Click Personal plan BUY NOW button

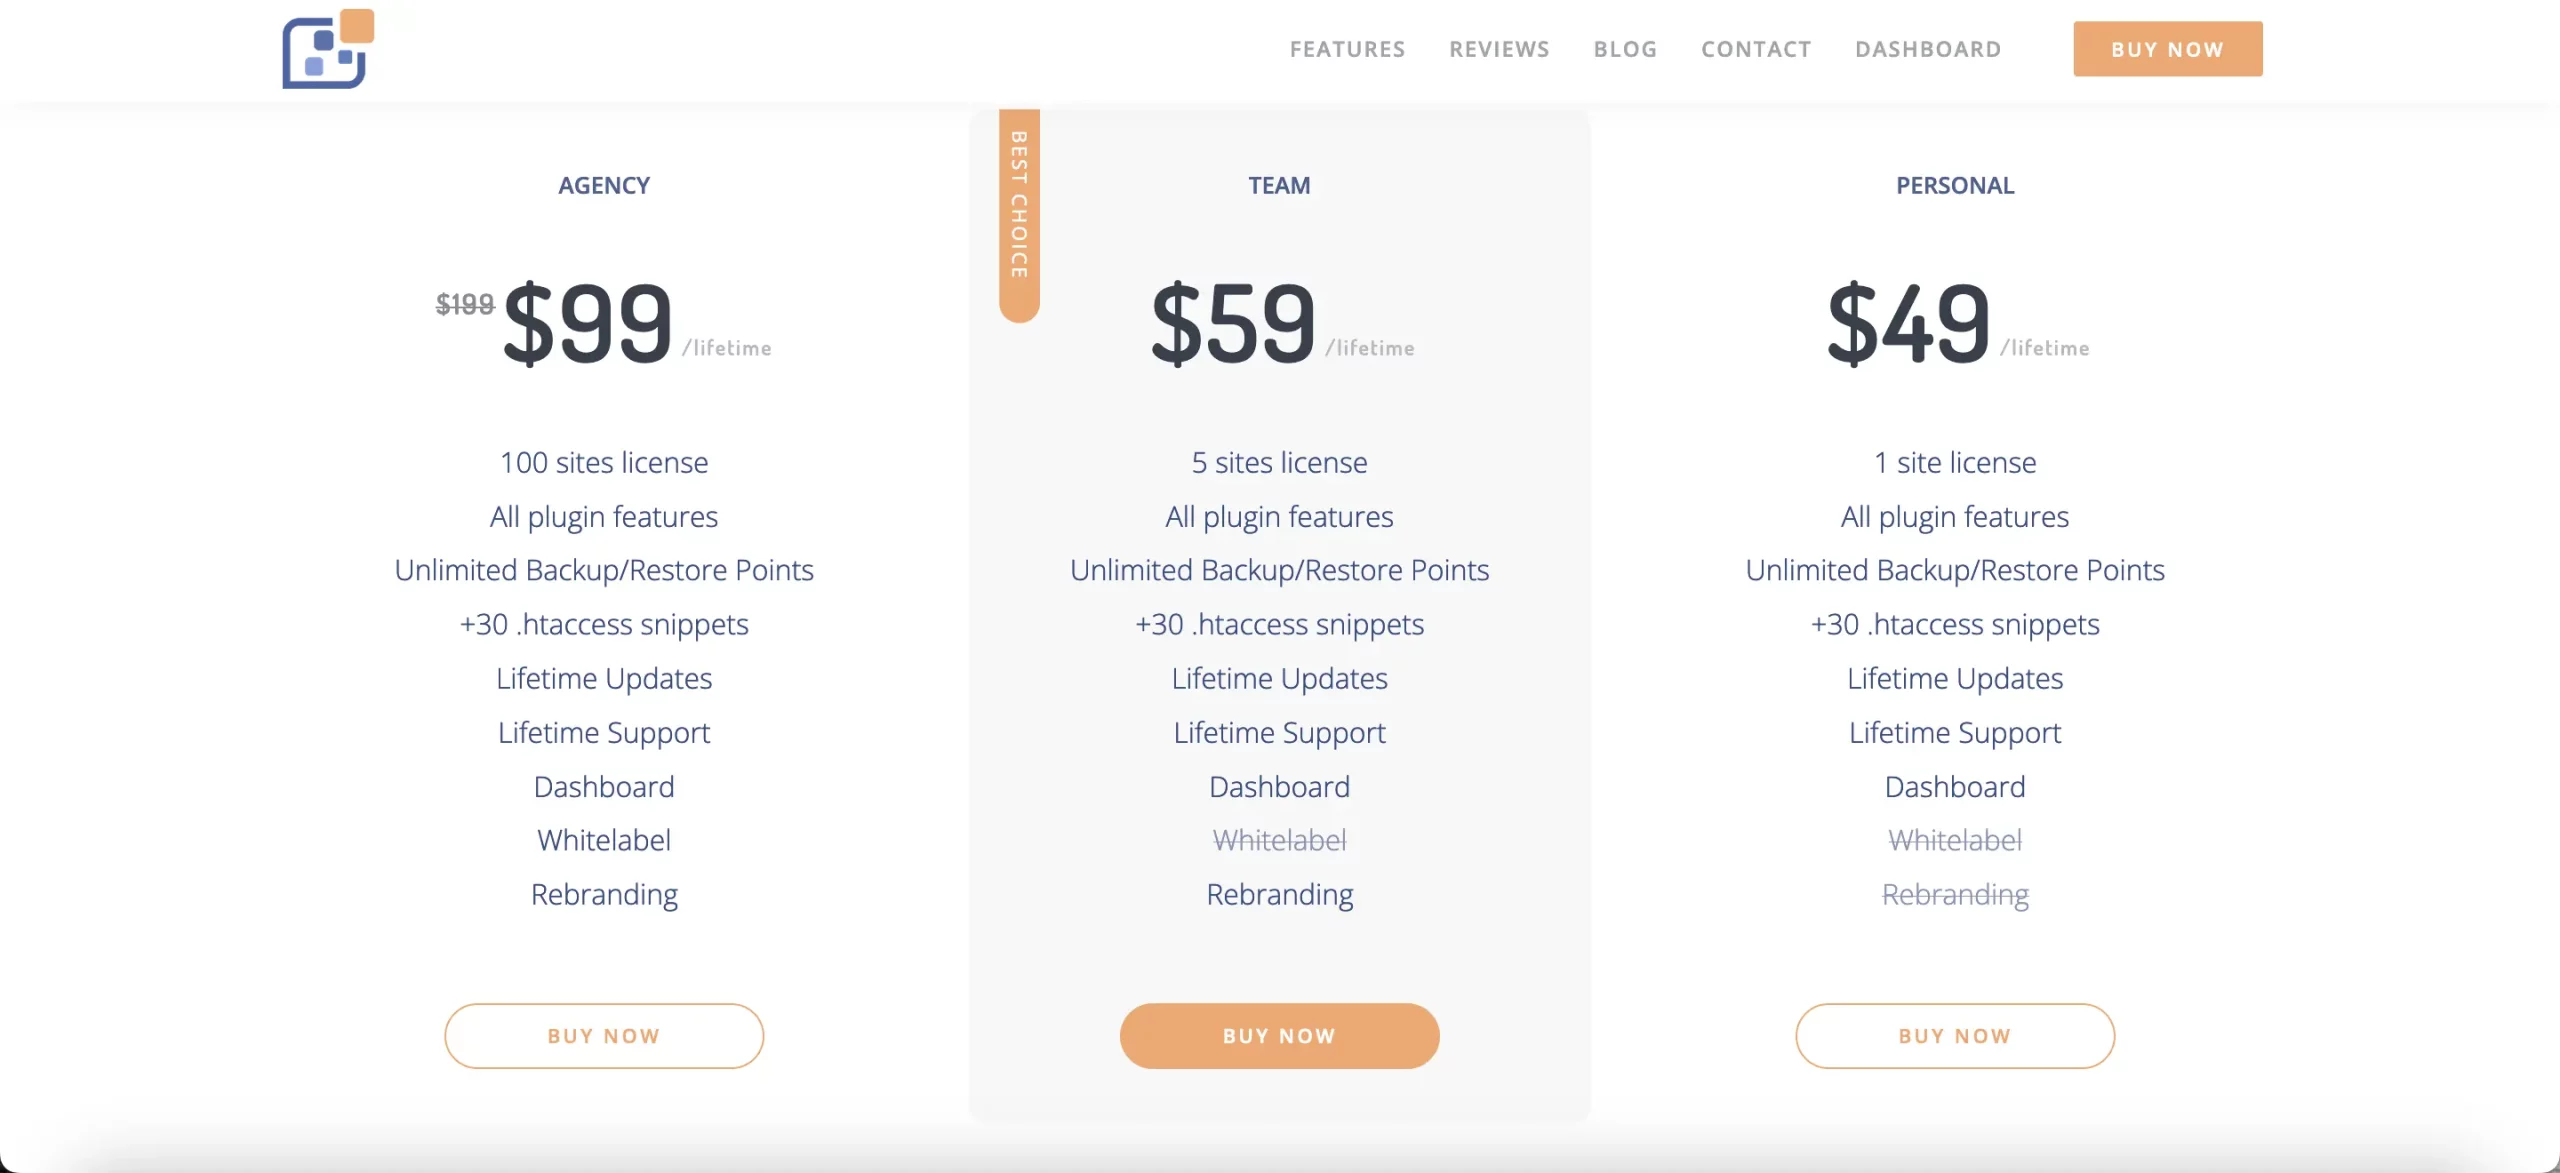click(x=1954, y=1036)
